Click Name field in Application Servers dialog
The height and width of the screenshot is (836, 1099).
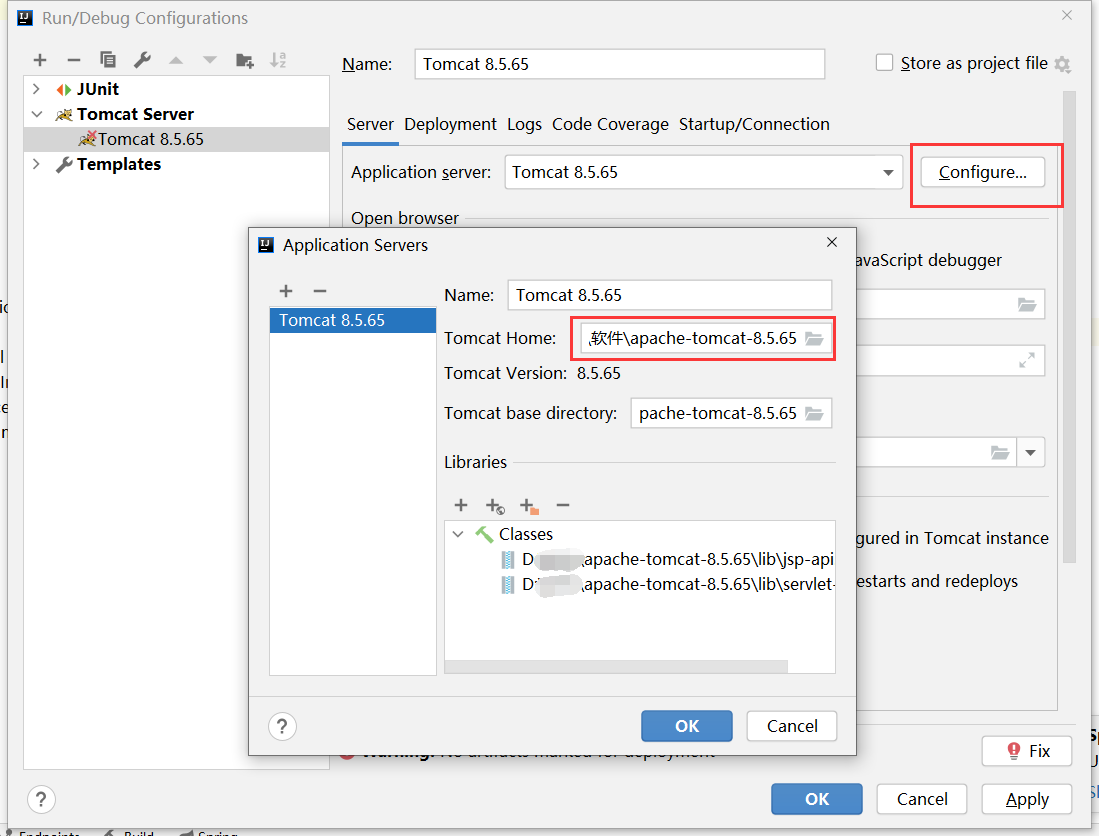tap(669, 295)
